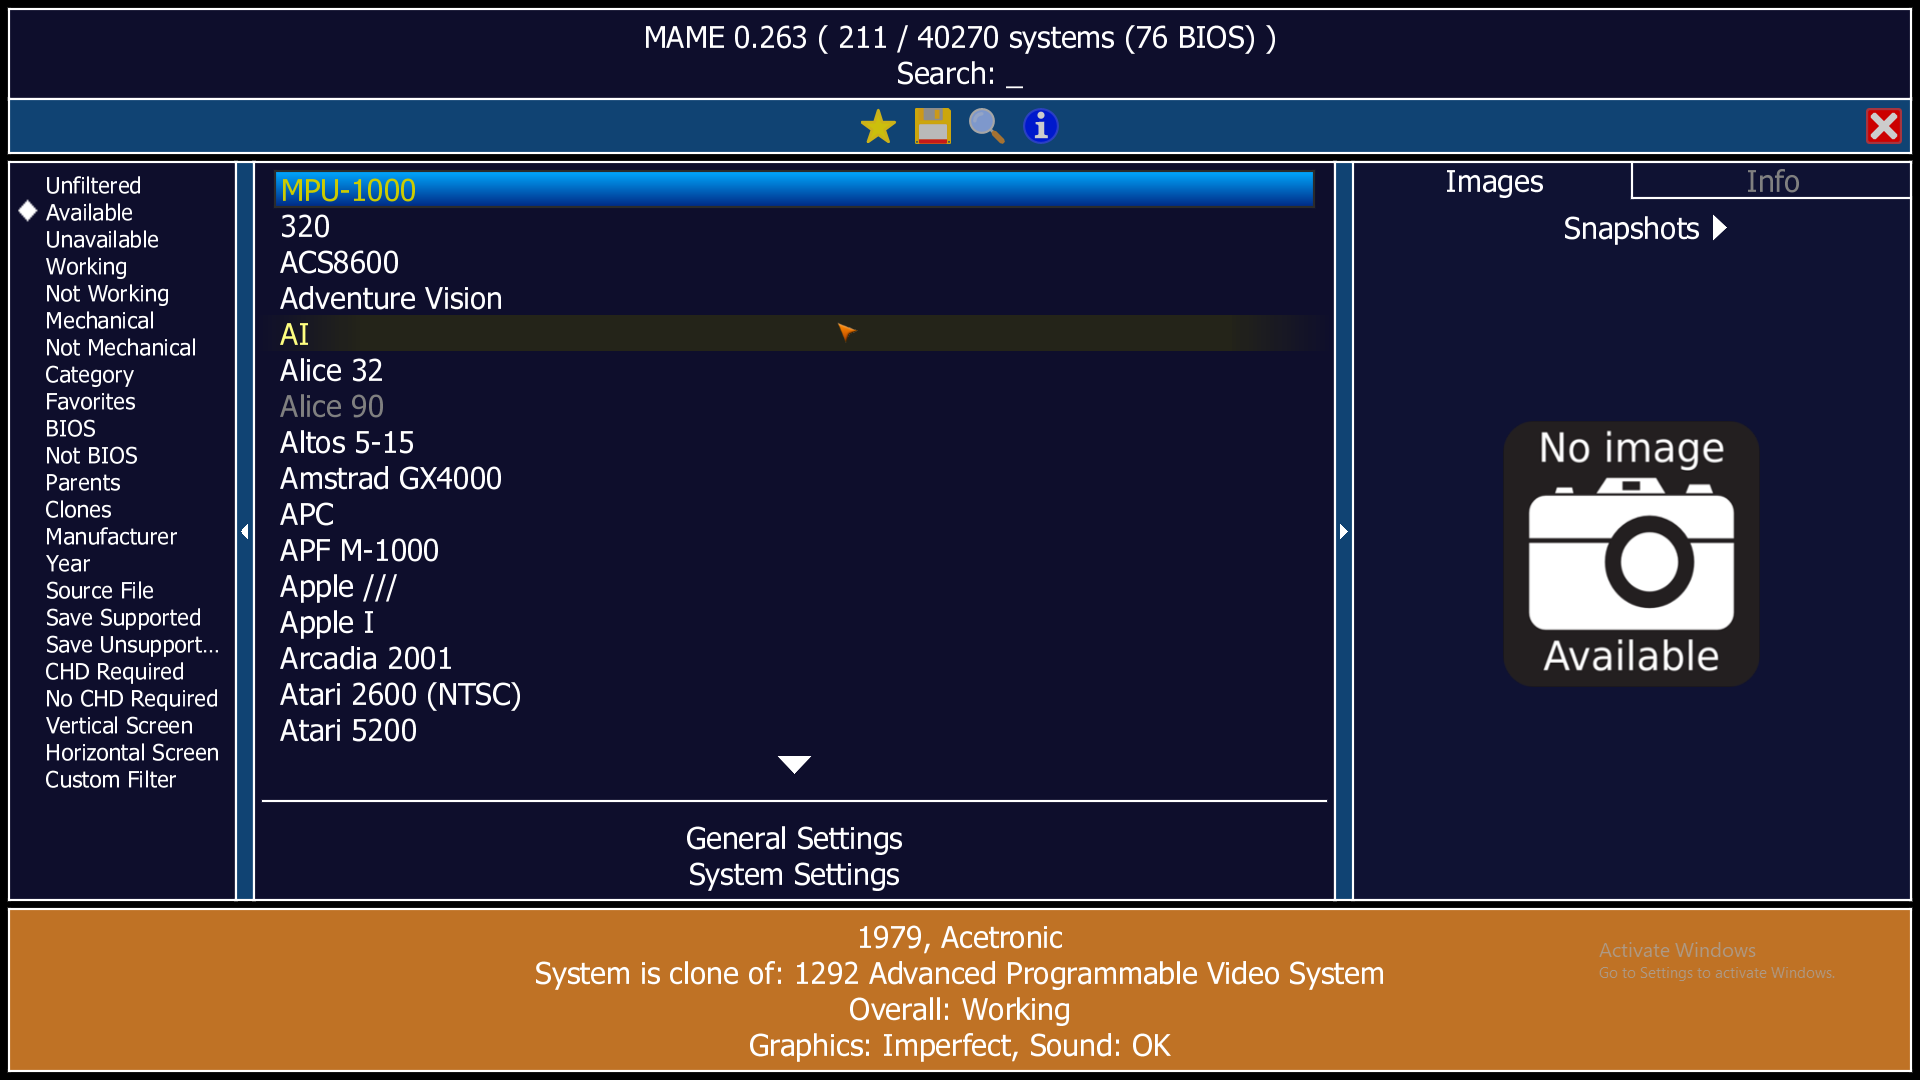Open General Settings menu entry
This screenshot has height=1080, width=1920.
click(791, 839)
